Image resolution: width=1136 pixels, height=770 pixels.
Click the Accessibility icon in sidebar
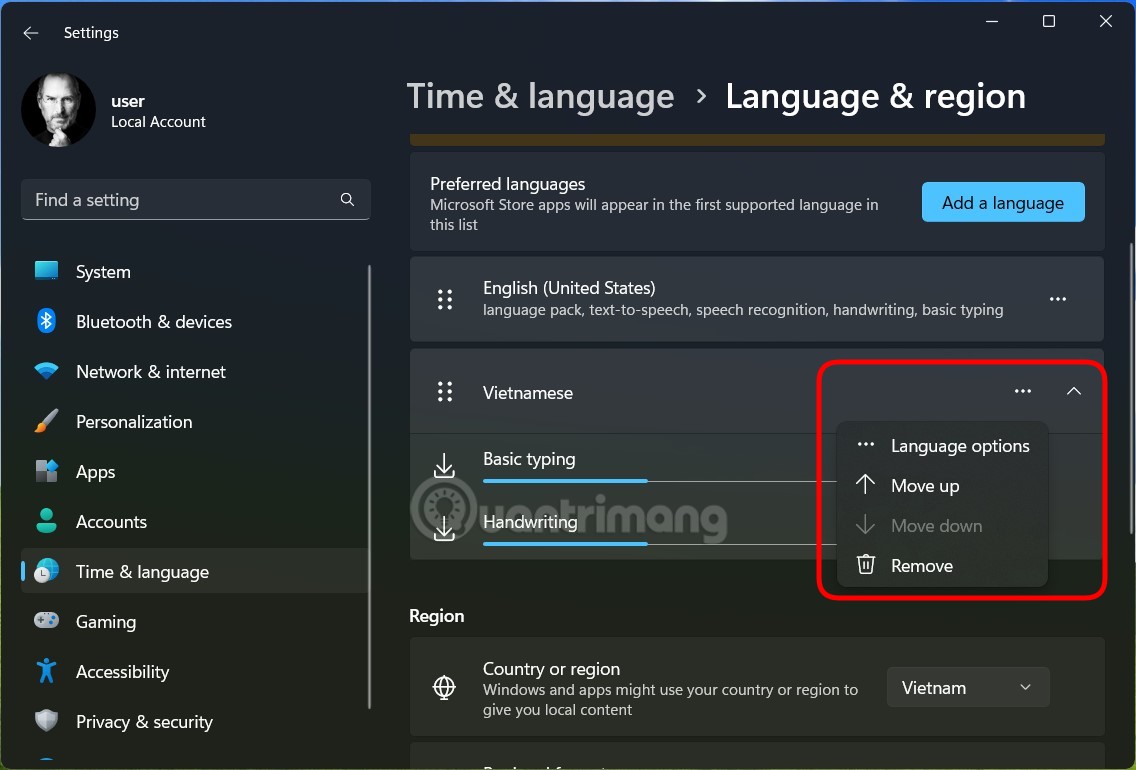click(46, 671)
